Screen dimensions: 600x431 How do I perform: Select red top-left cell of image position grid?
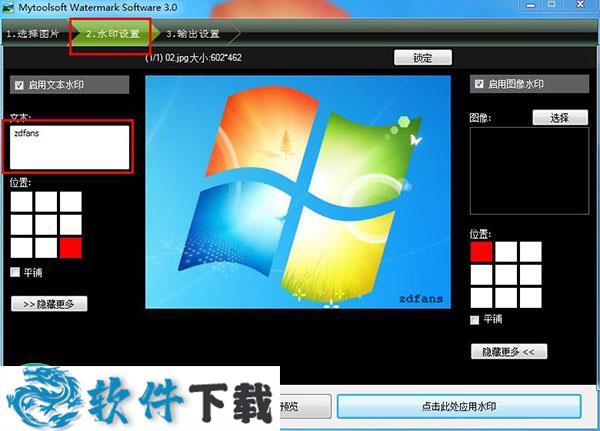pyautogui.click(x=481, y=251)
